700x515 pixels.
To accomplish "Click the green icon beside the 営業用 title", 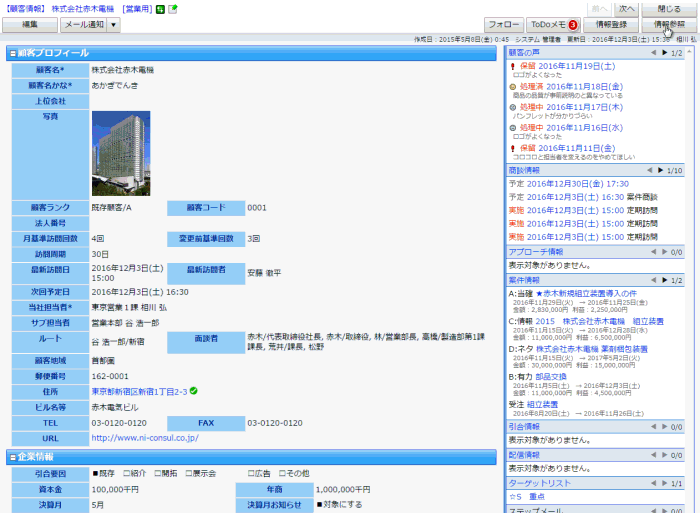I will coord(161,9).
